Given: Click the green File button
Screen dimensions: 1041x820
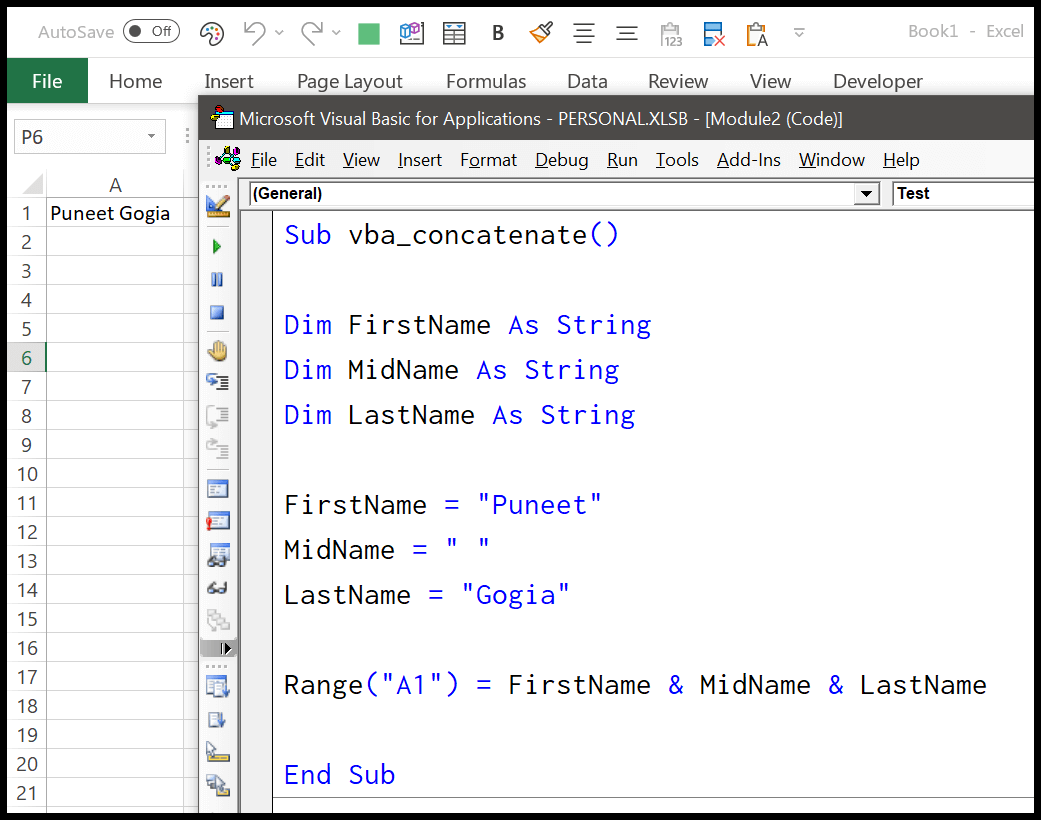Looking at the screenshot, I should pos(47,81).
